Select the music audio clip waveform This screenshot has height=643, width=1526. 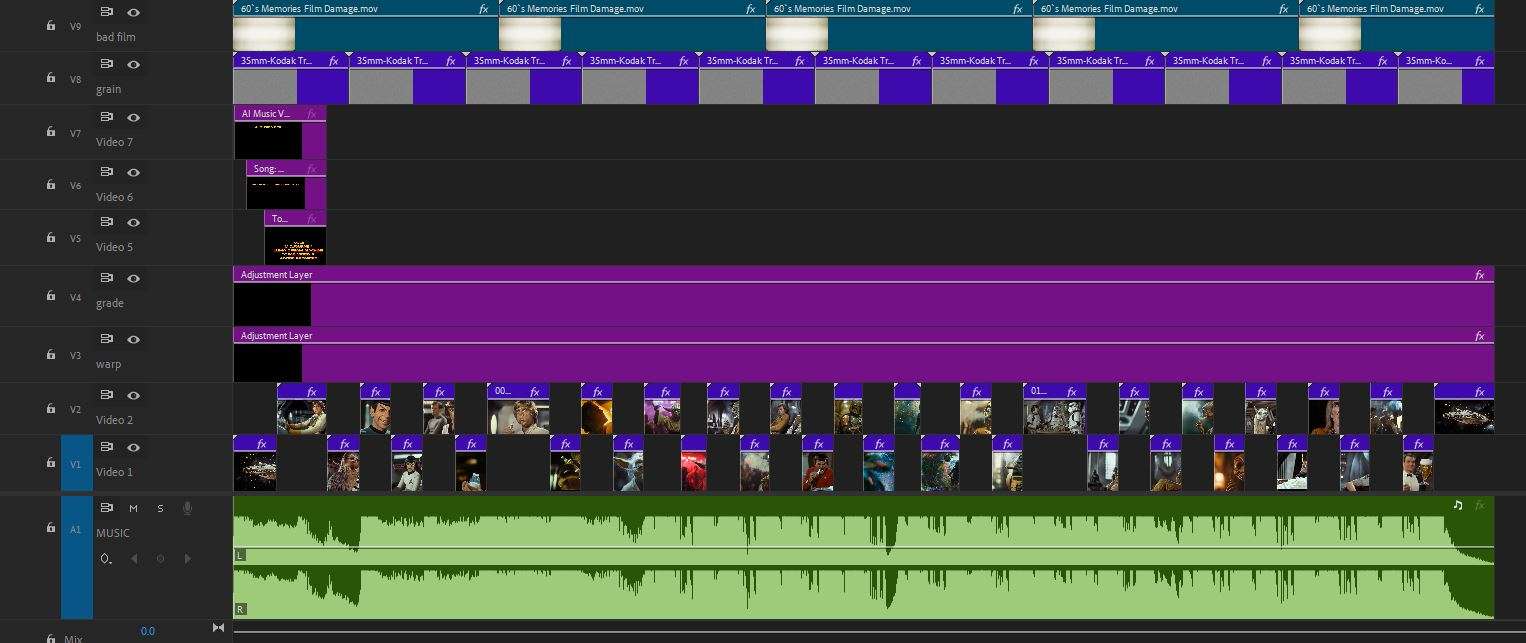tap(863, 557)
